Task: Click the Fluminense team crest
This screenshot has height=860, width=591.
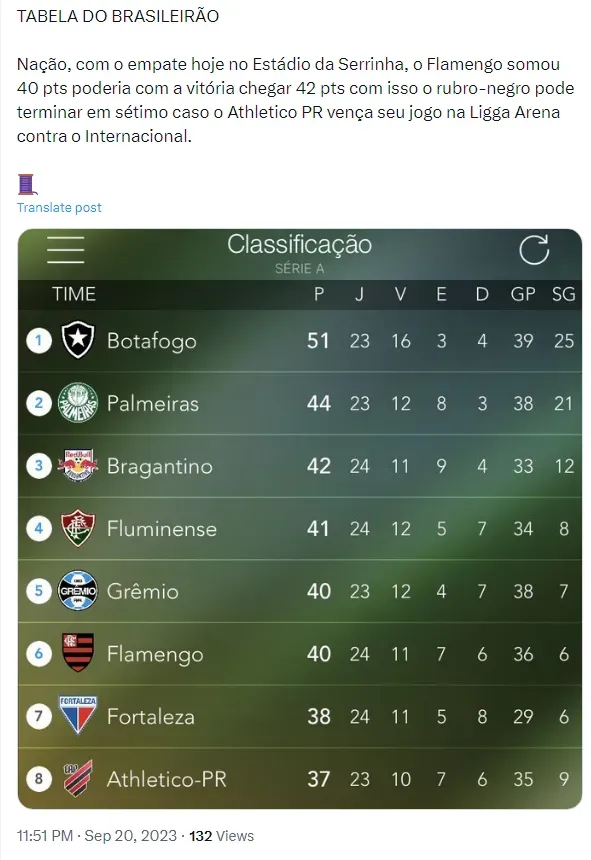Action: [78, 528]
